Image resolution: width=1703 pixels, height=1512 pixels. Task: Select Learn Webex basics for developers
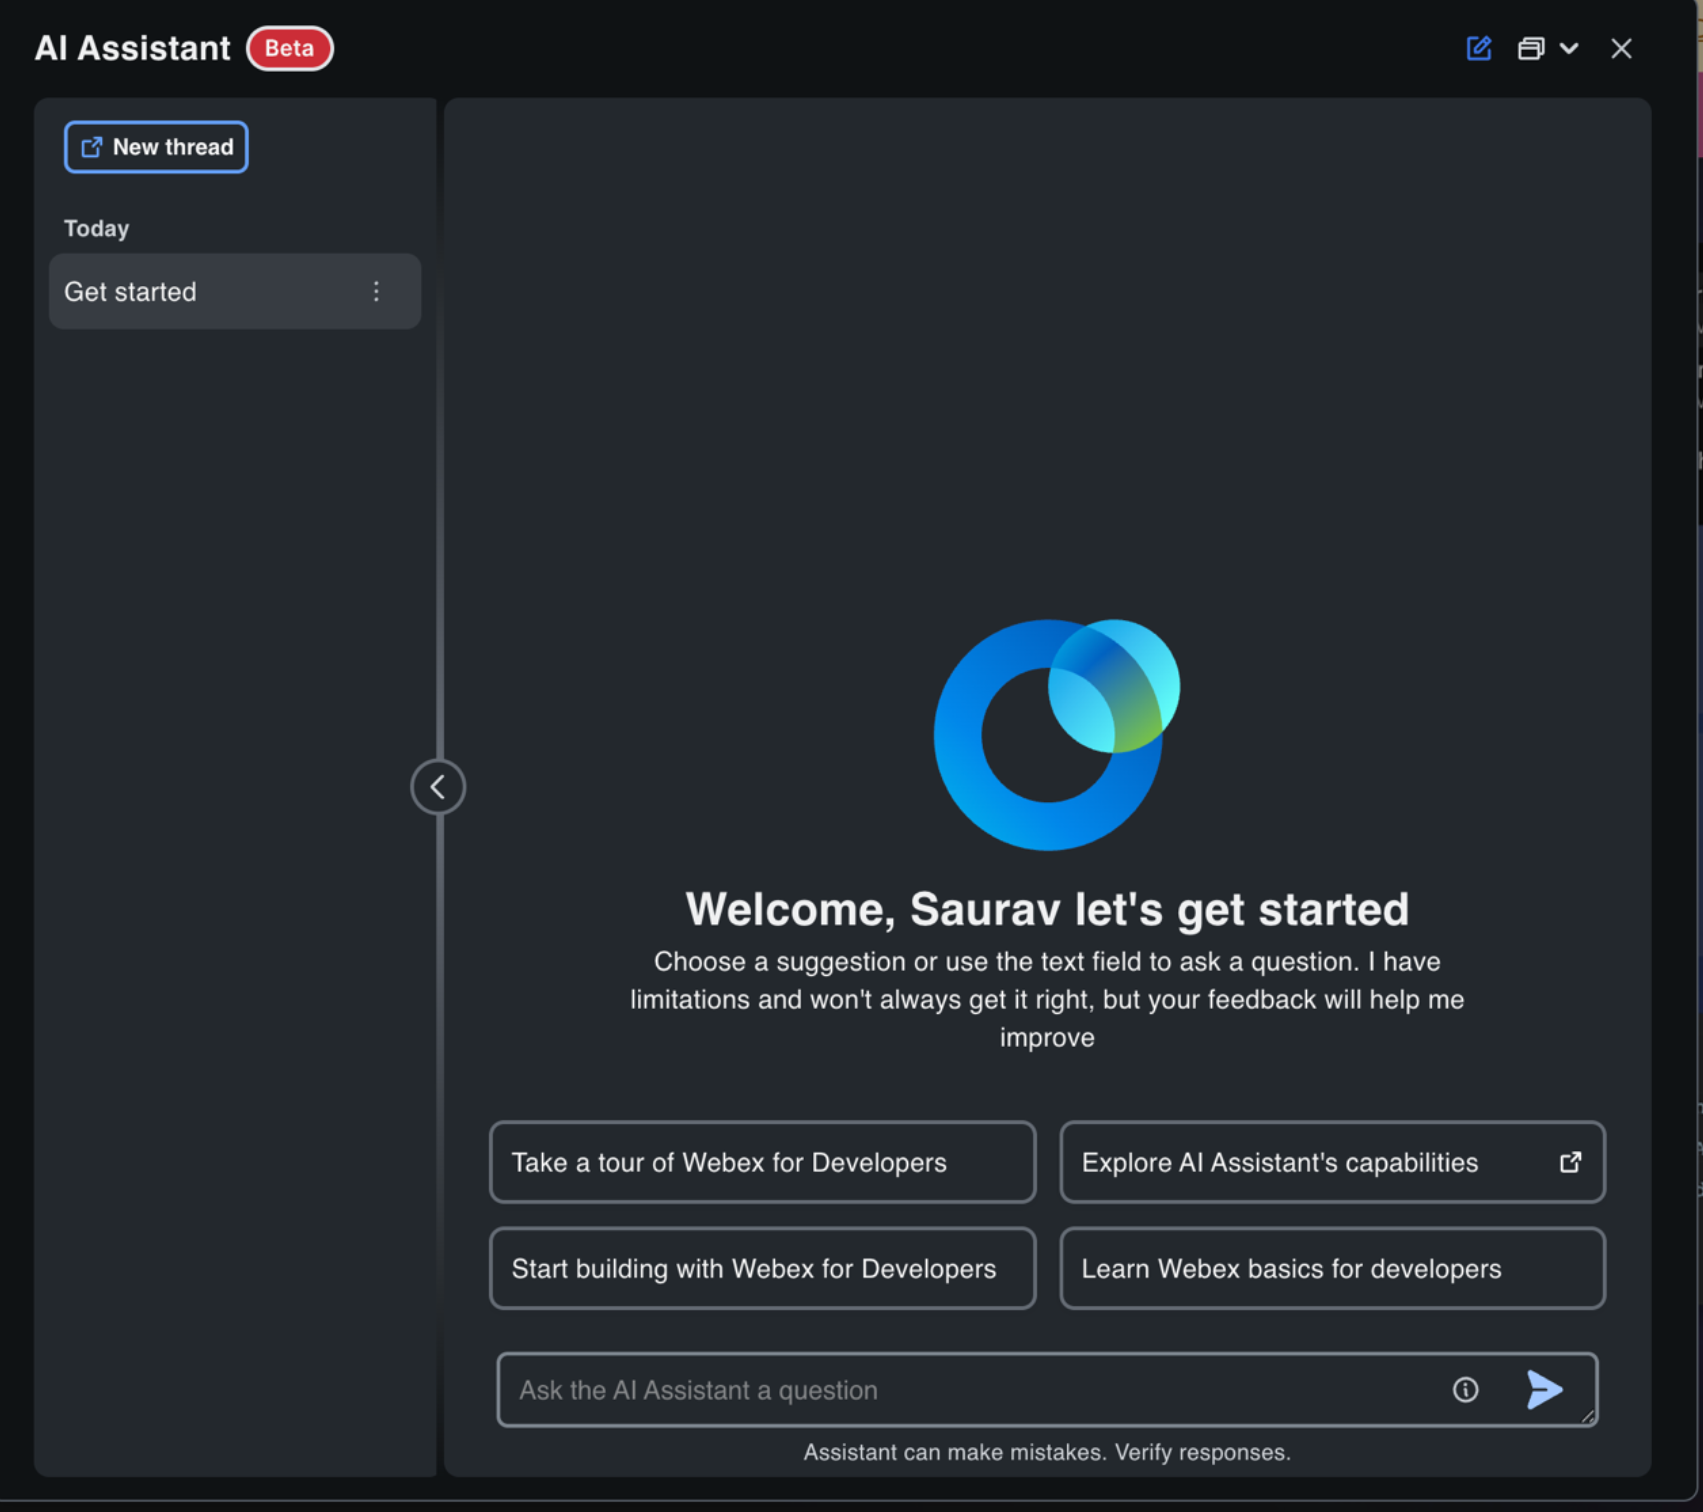(1332, 1268)
